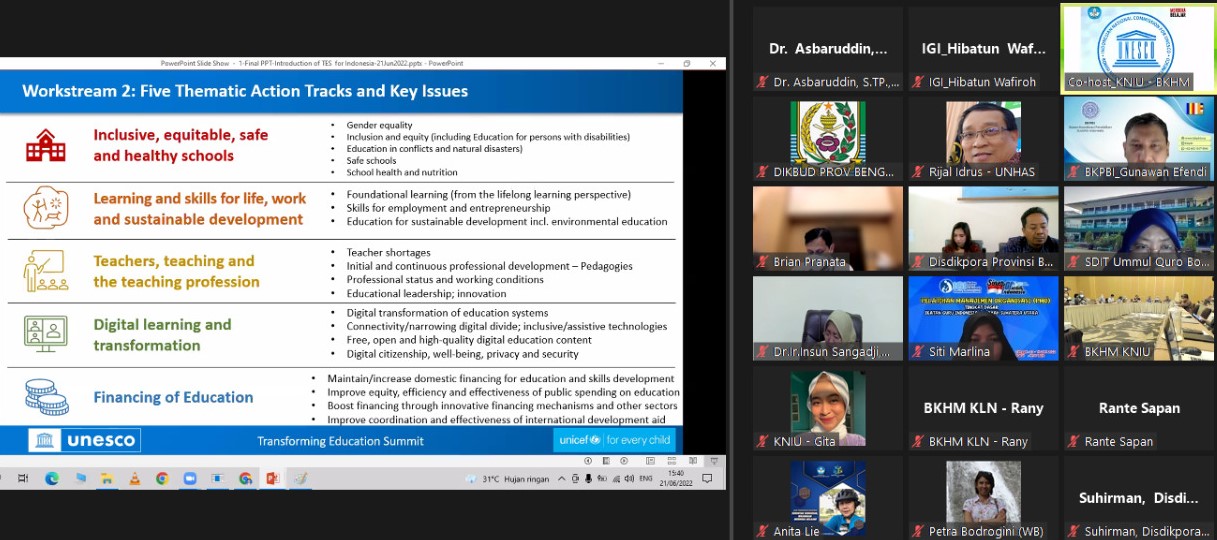
Task: Click the unicef for every child logo
Action: tap(614, 440)
